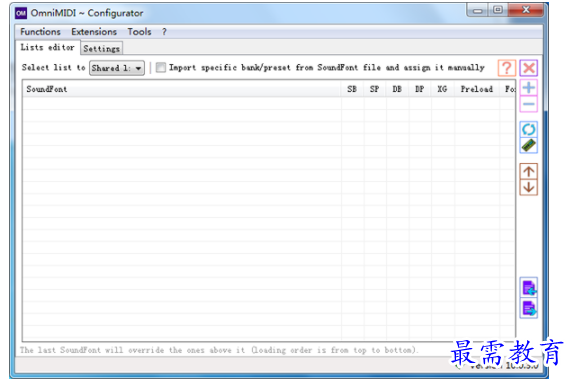The width and height of the screenshot is (572, 384).
Task: Open the Shared 1 list dropdown
Action: click(x=117, y=68)
